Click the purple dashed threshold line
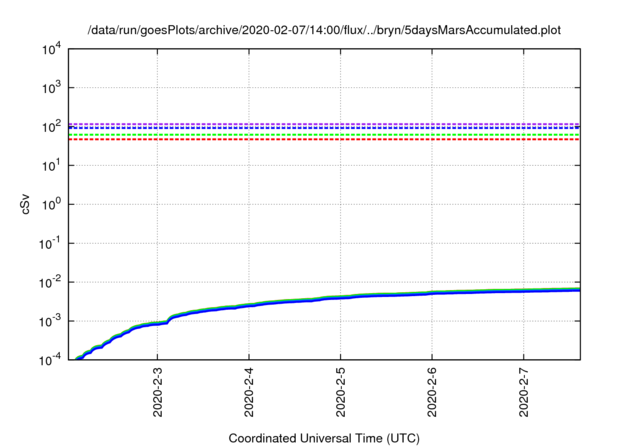 tap(324, 124)
